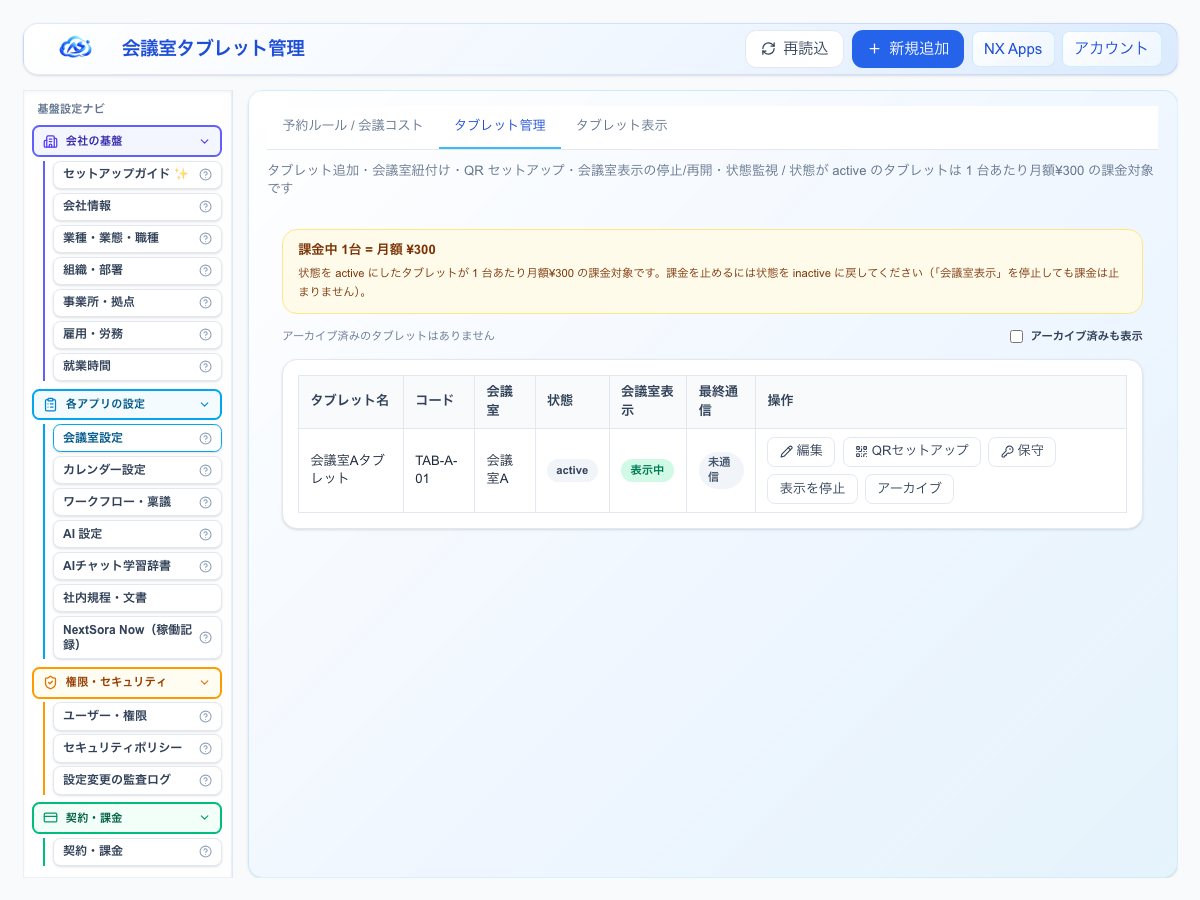This screenshot has height=900, width=1200.
Task: Open NX Apps button
Action: tap(1013, 49)
